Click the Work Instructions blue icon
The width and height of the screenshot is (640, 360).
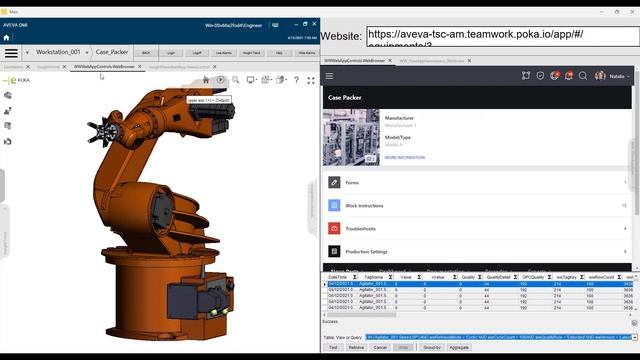click(x=334, y=205)
